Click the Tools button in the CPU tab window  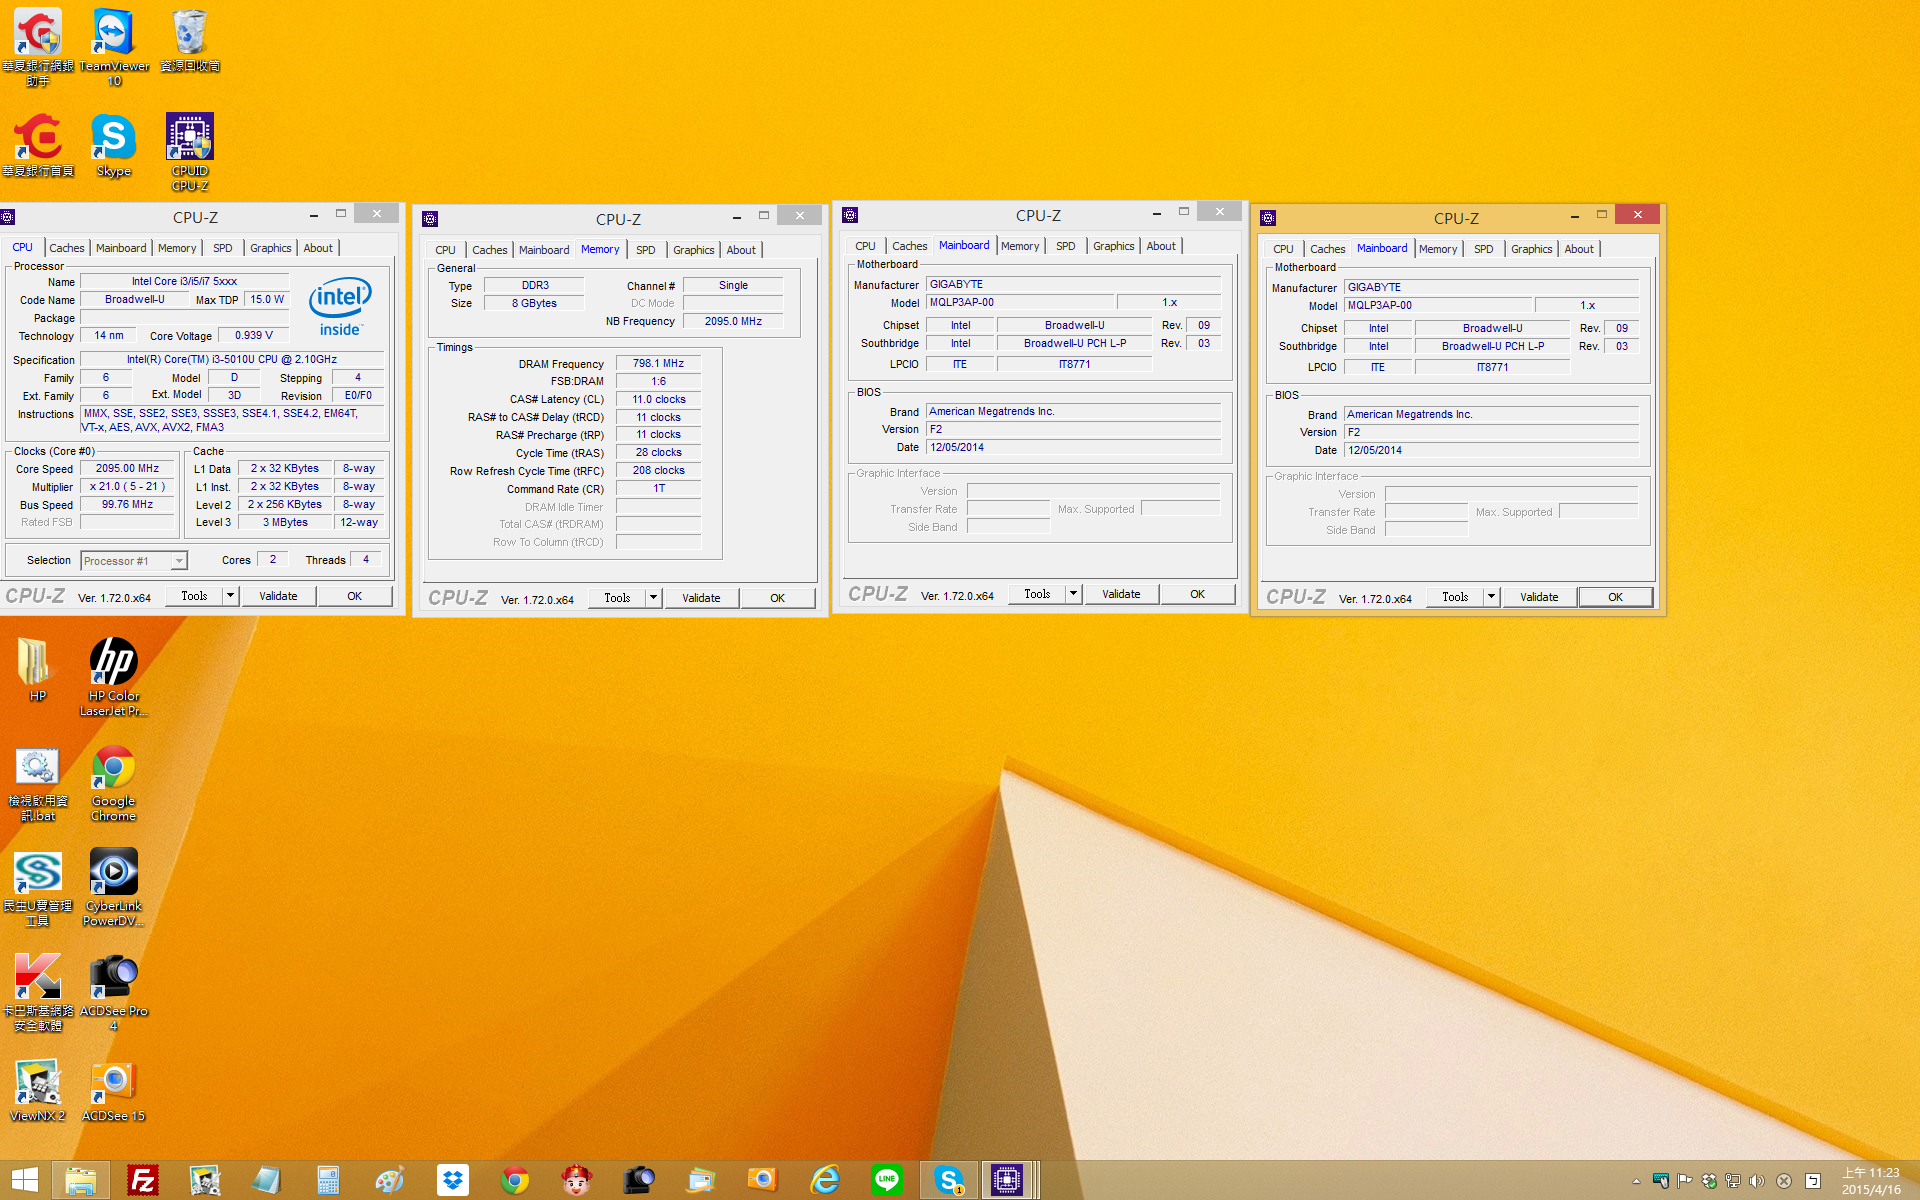[194, 596]
